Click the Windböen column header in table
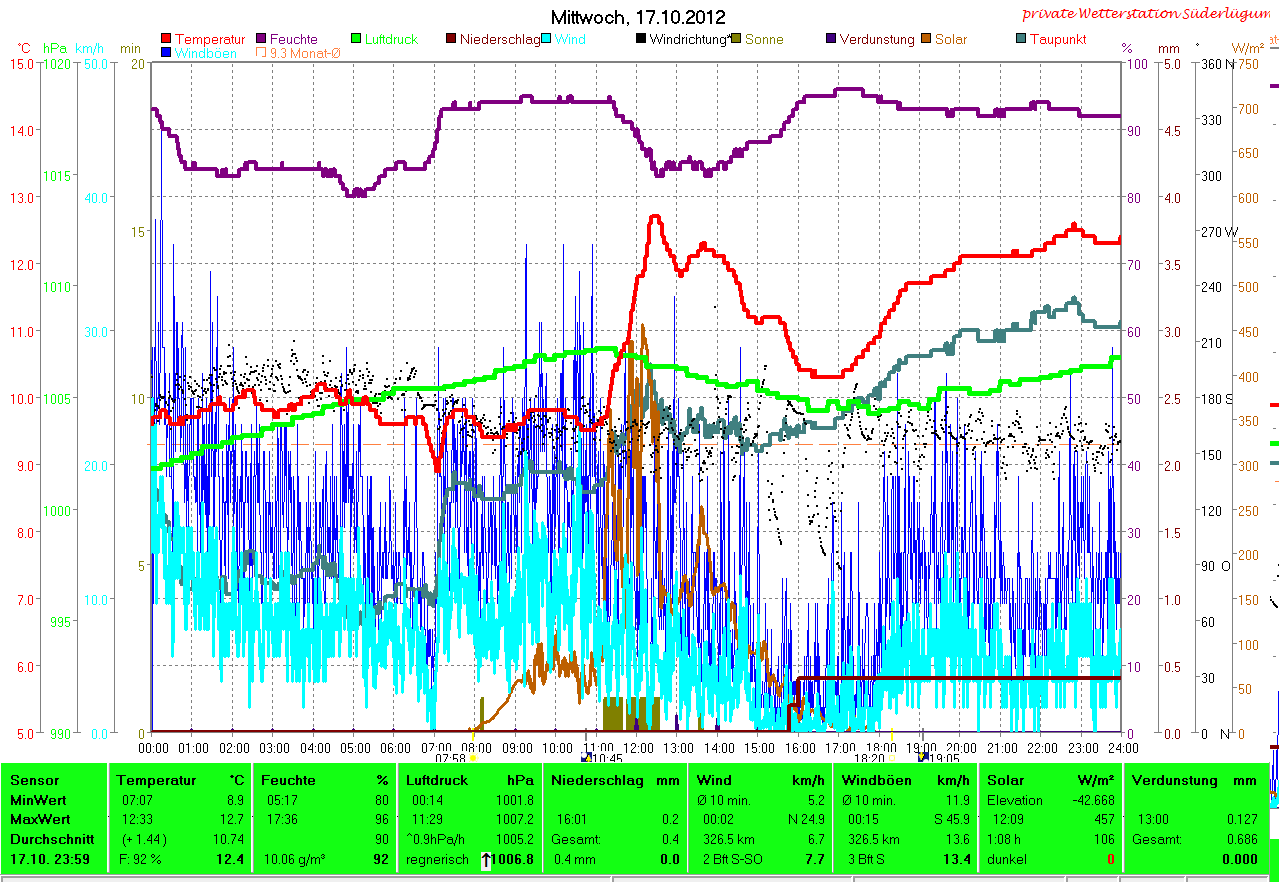The width and height of the screenshot is (1280, 882). [874, 780]
